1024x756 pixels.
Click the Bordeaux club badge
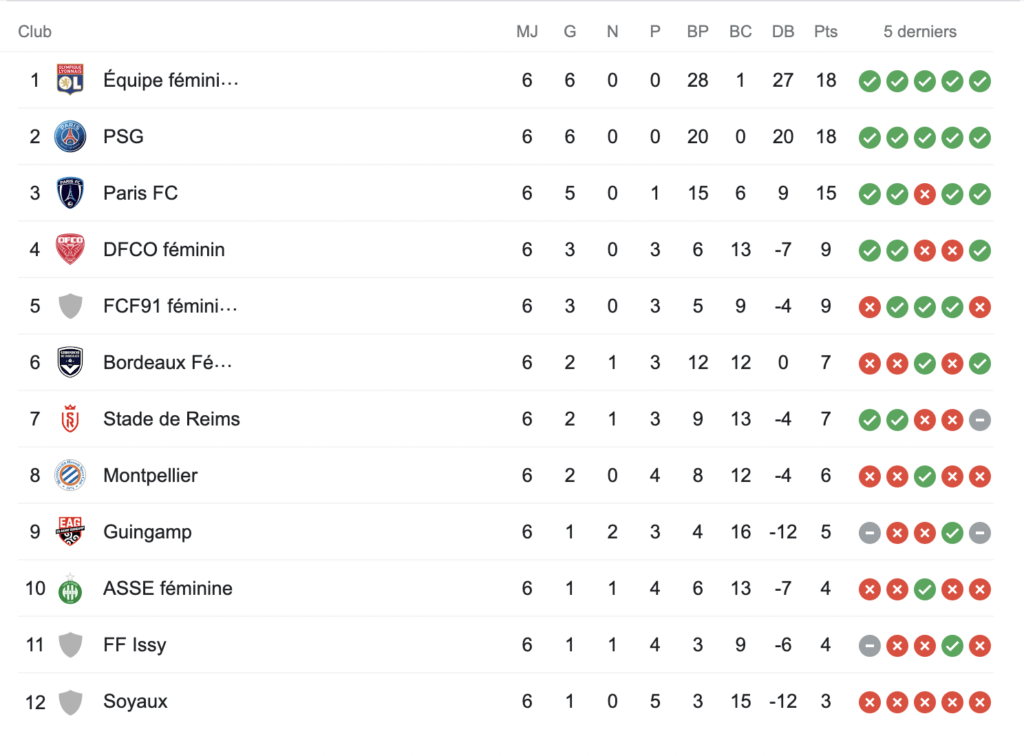click(70, 362)
